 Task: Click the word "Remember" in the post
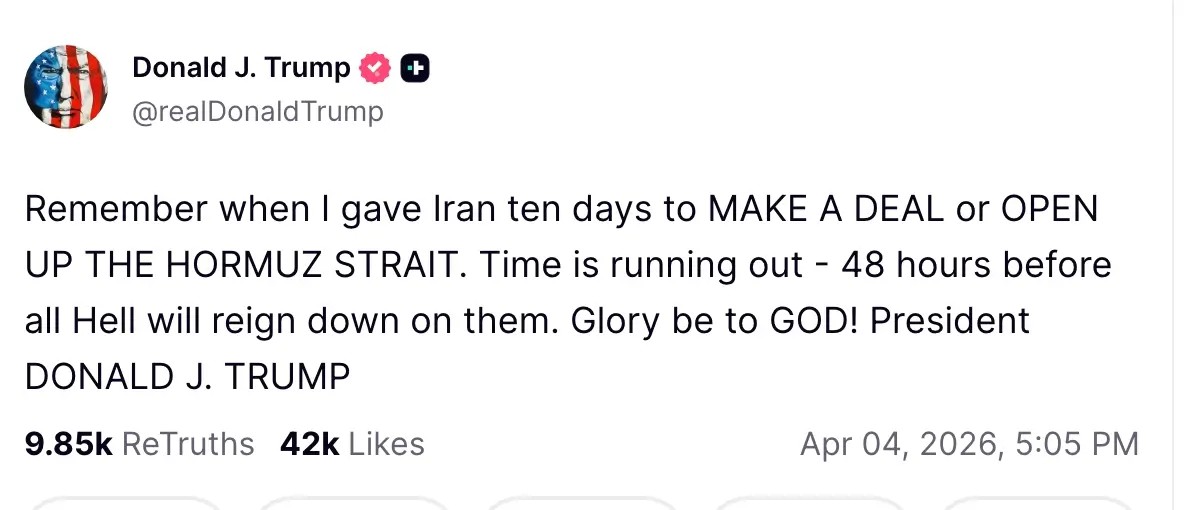coord(116,209)
